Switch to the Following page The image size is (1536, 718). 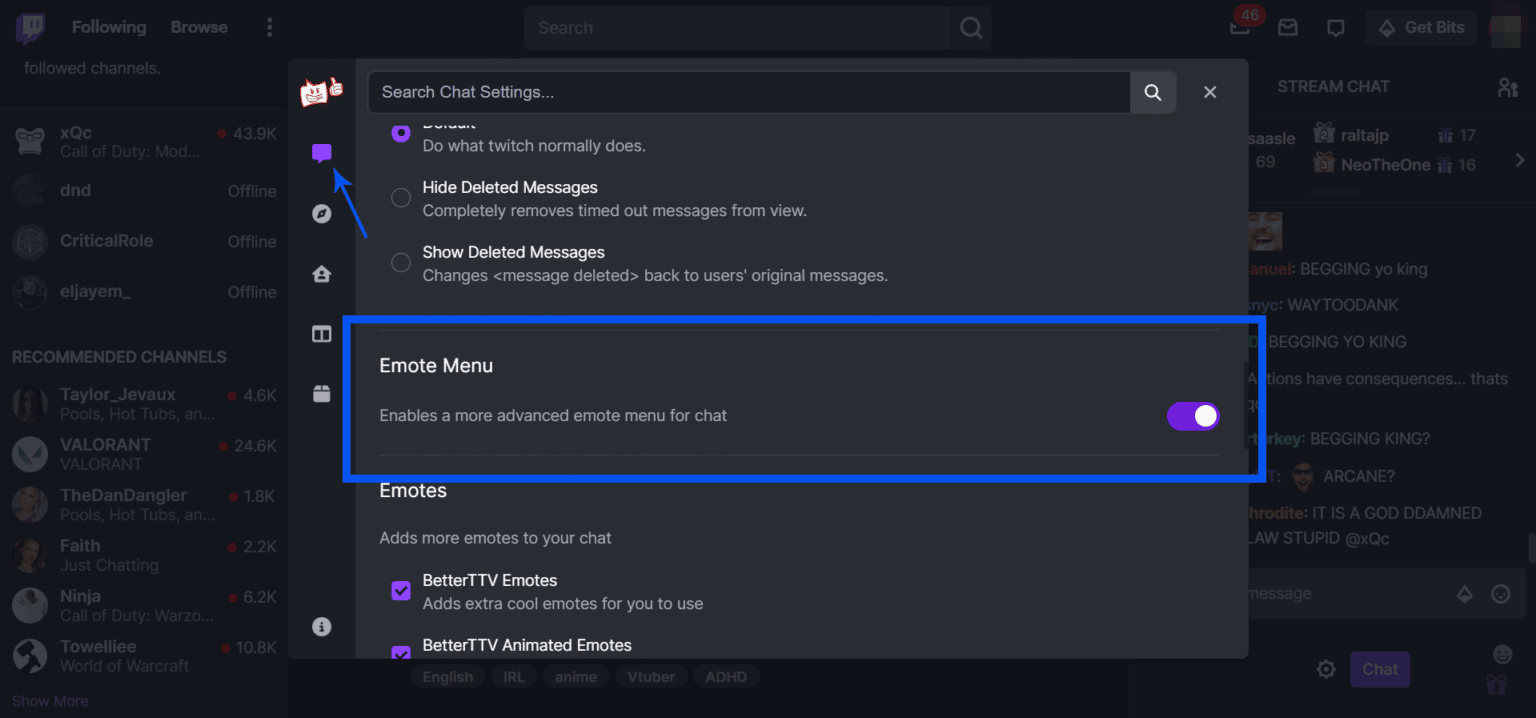(x=109, y=27)
